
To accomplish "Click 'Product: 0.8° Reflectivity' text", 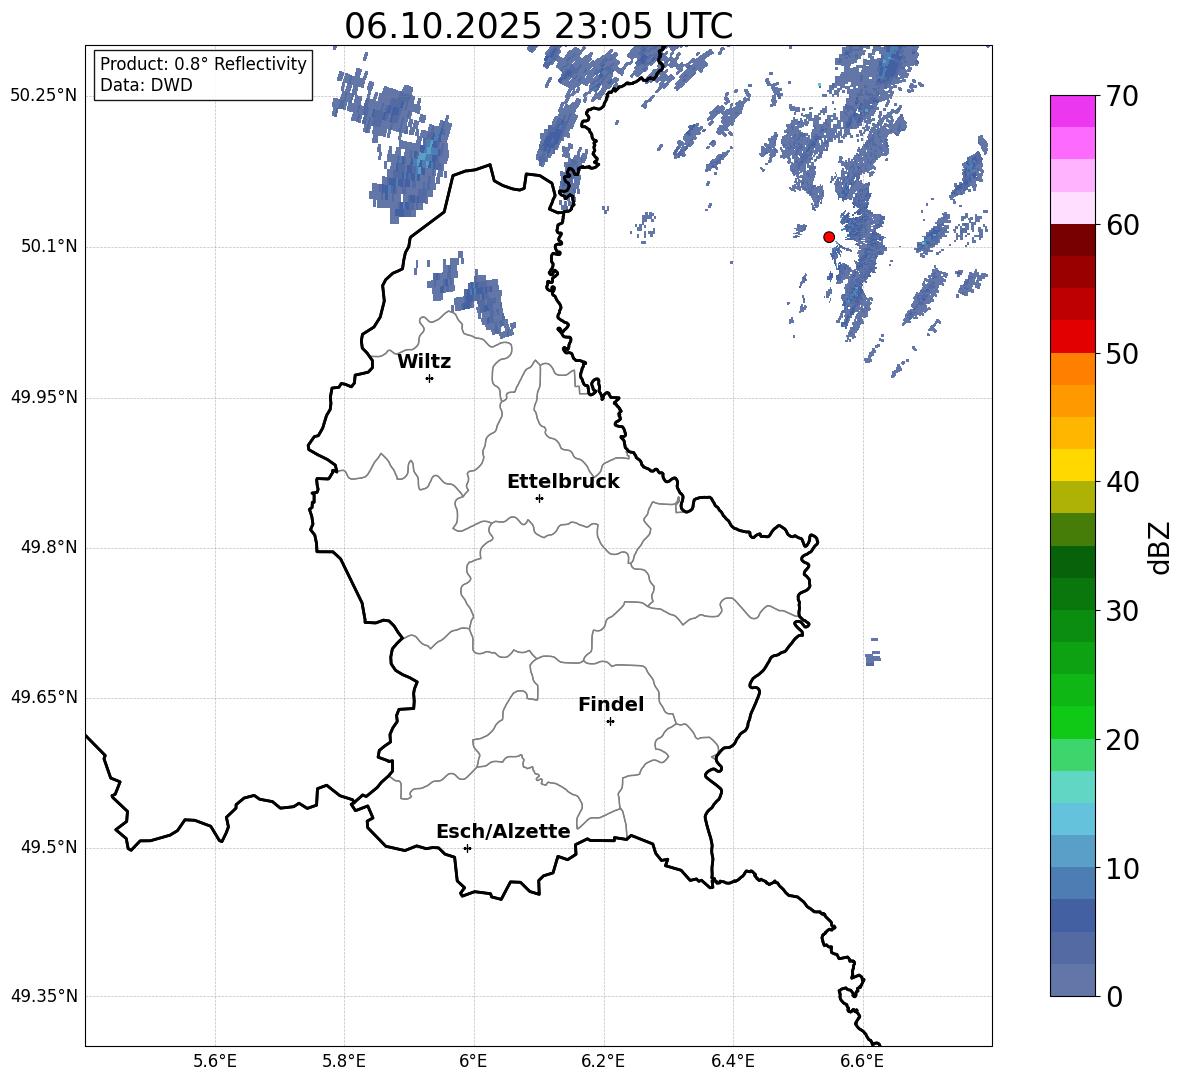I will coord(203,64).
